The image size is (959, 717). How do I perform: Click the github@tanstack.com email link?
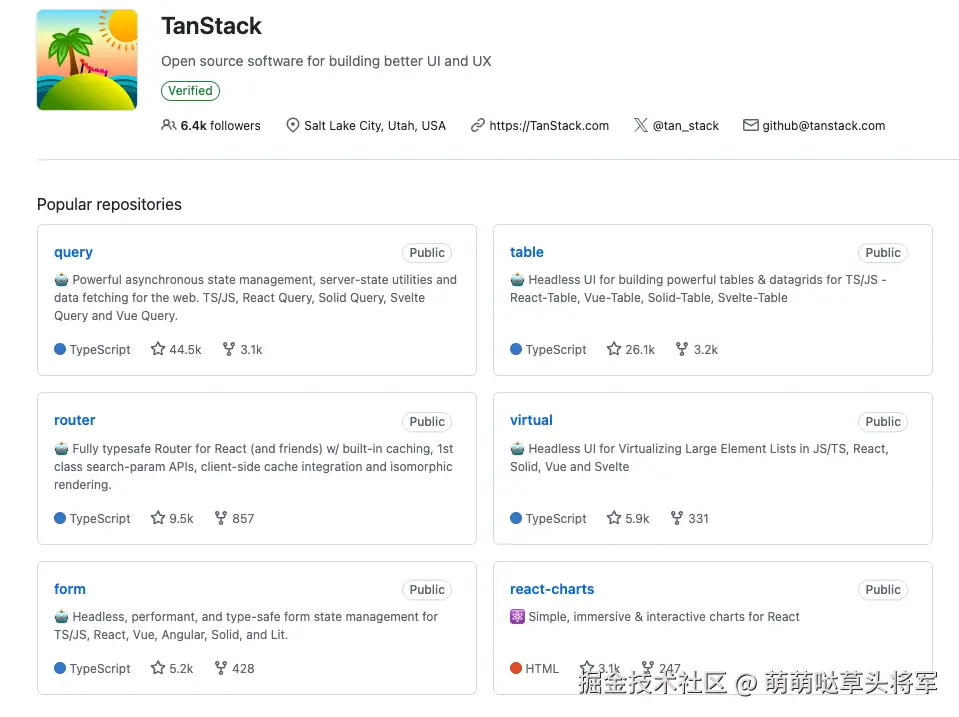tap(823, 126)
